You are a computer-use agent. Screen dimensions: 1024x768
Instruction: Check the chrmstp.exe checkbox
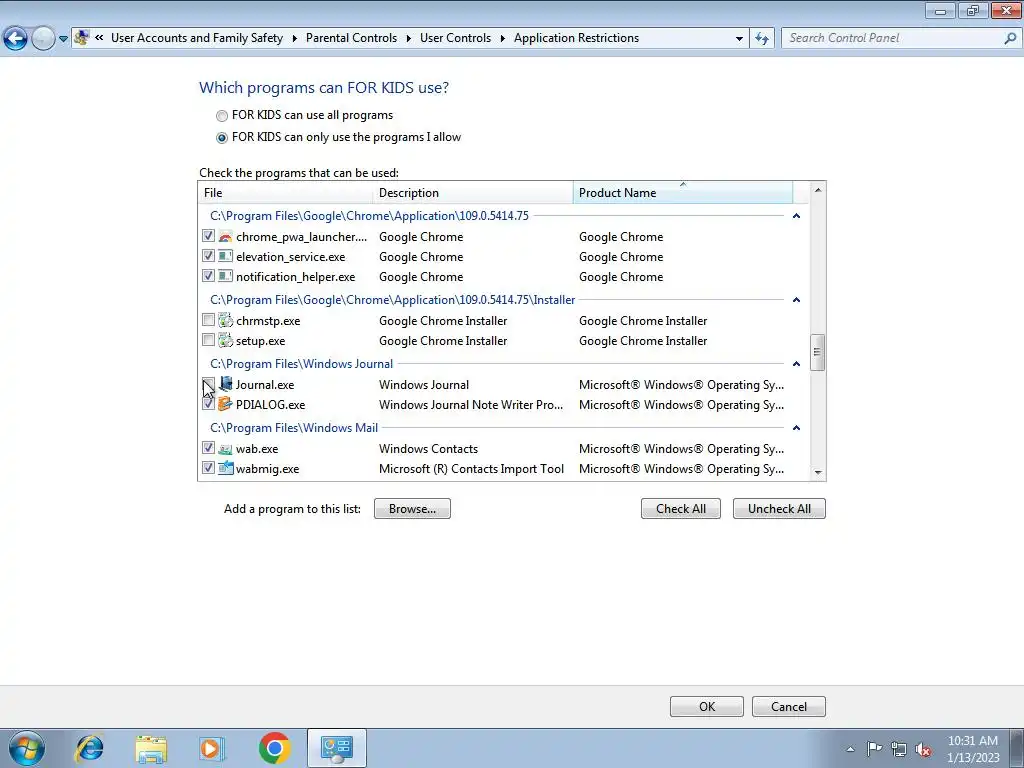pos(208,320)
